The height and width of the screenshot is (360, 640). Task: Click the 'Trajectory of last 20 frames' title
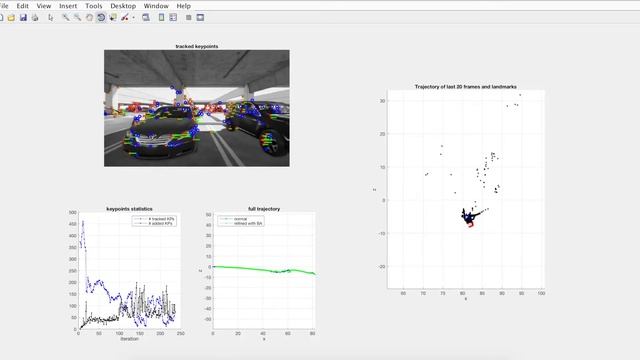pos(466,87)
